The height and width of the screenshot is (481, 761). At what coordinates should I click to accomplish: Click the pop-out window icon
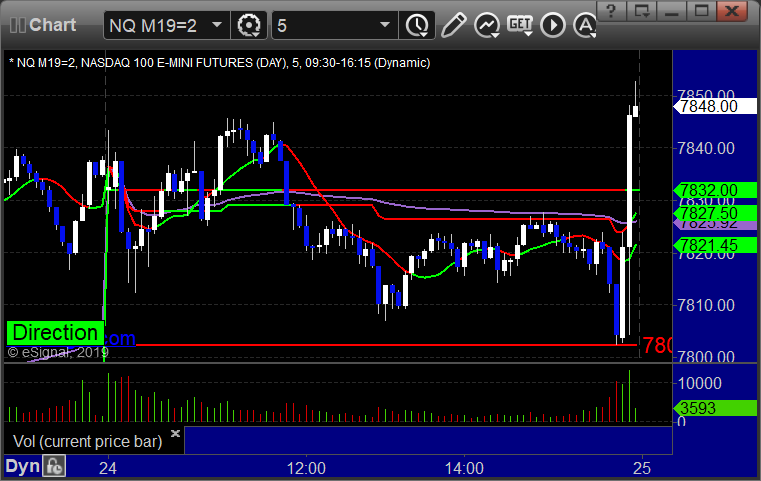click(x=641, y=10)
